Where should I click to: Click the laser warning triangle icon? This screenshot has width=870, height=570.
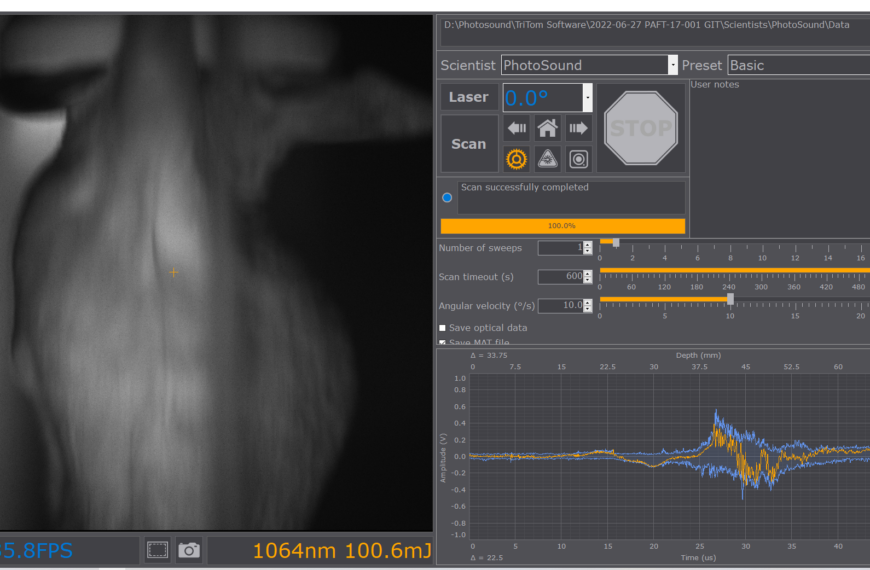tap(547, 159)
